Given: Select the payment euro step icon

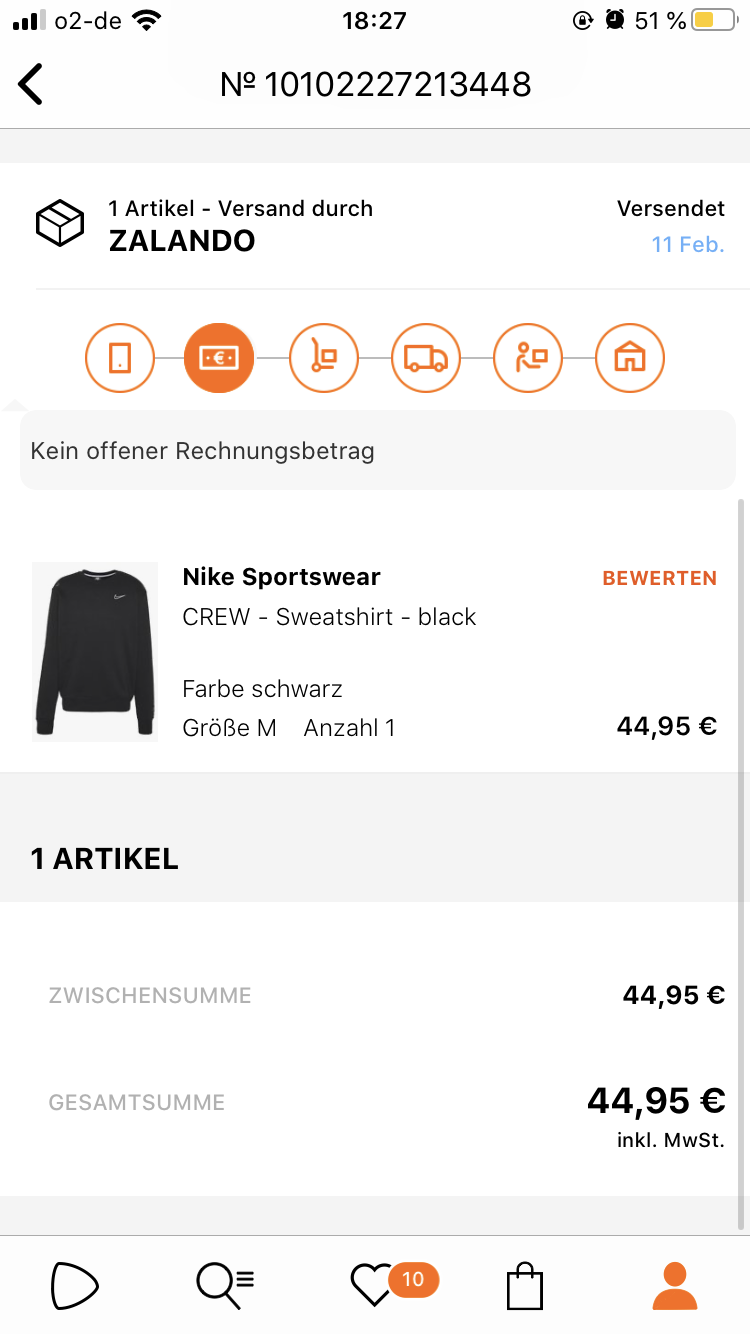Looking at the screenshot, I should (219, 357).
